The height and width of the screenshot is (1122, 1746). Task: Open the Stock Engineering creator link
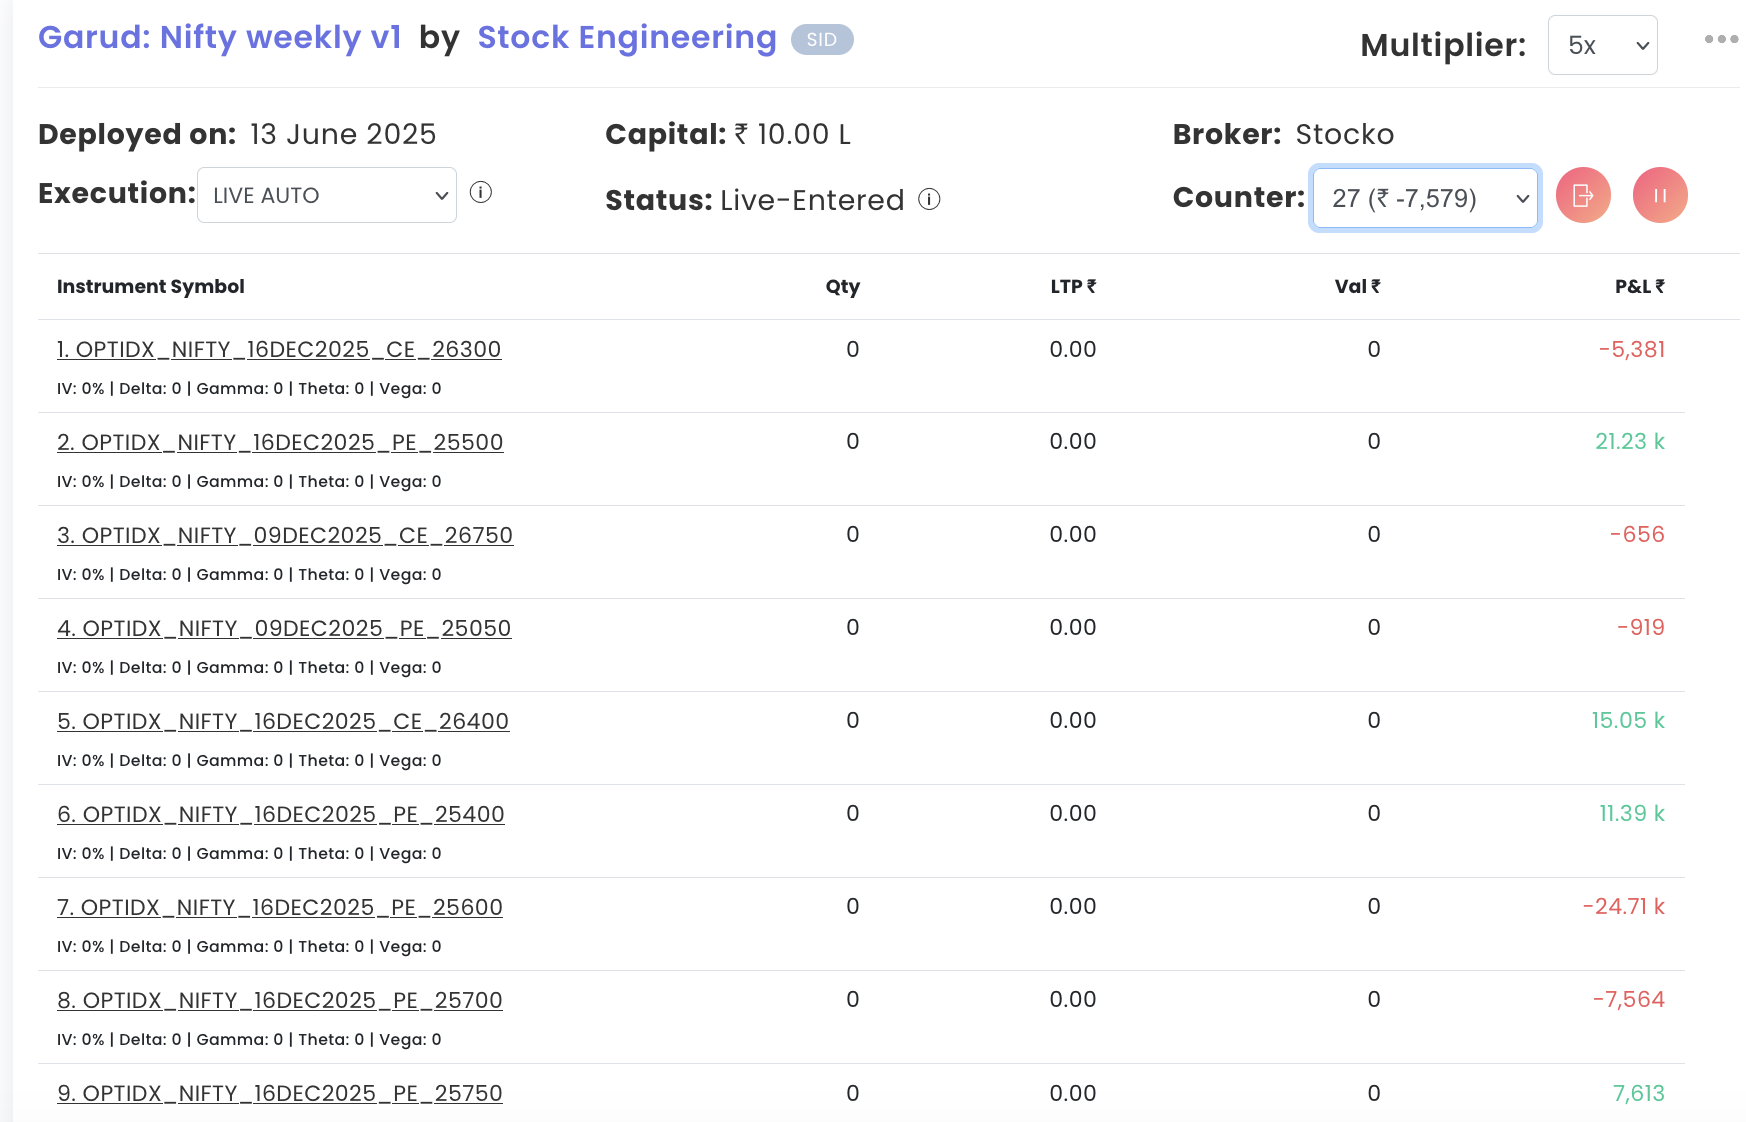[627, 38]
